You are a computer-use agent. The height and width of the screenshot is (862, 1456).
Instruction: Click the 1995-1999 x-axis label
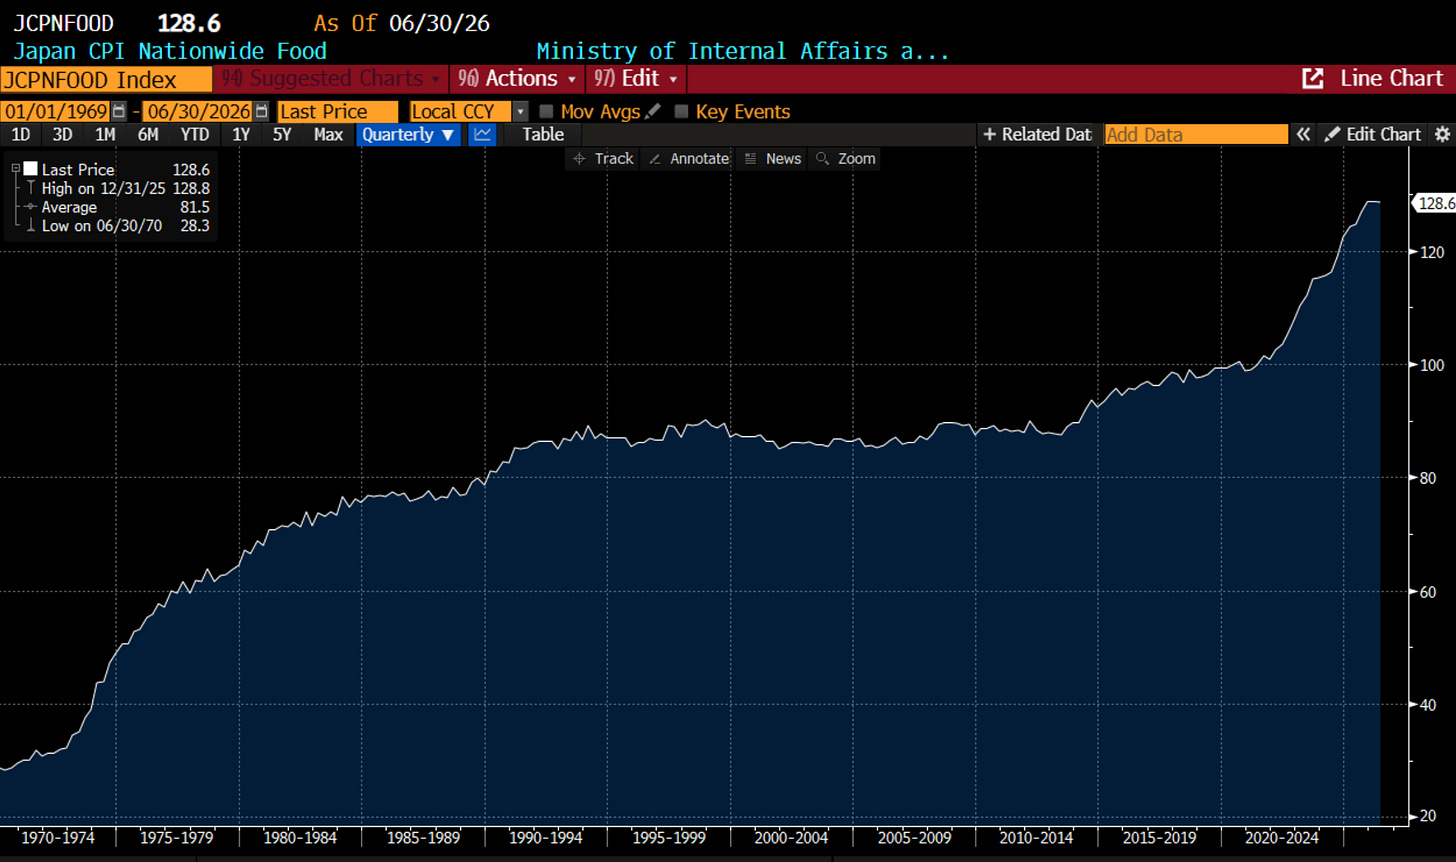pos(671,837)
